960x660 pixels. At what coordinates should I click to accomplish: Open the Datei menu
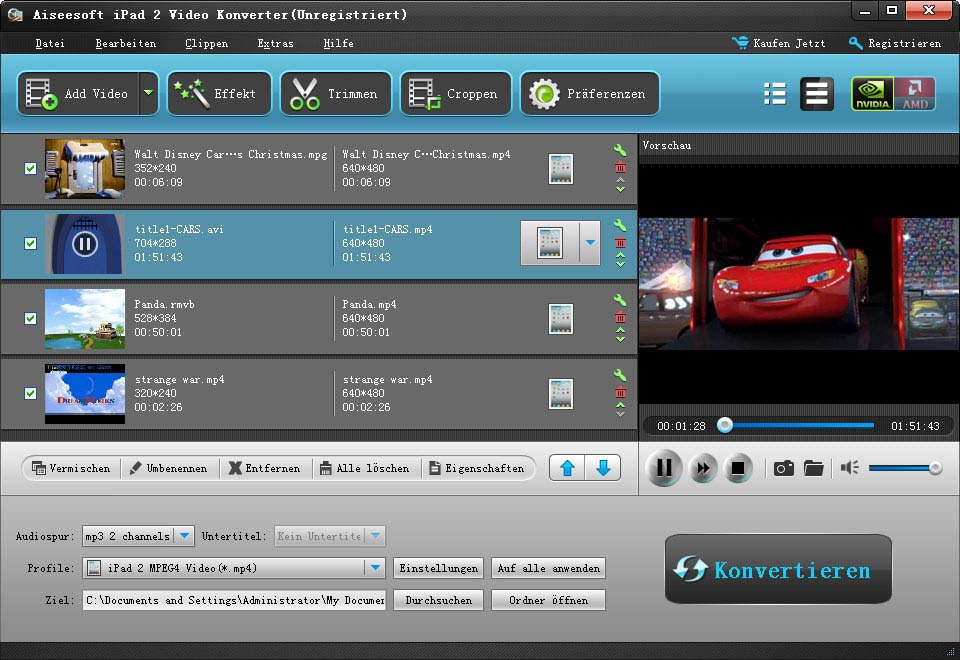[50, 43]
